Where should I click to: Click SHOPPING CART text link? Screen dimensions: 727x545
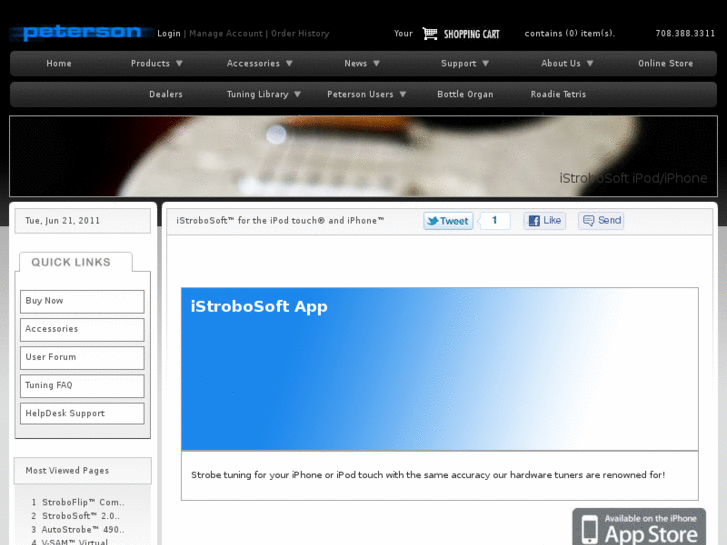[x=472, y=34]
